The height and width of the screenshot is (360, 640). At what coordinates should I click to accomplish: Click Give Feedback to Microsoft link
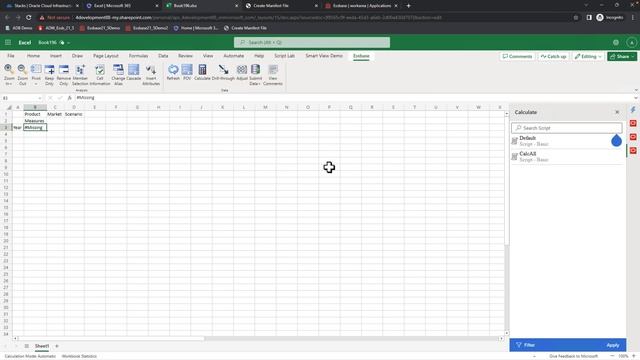point(573,356)
